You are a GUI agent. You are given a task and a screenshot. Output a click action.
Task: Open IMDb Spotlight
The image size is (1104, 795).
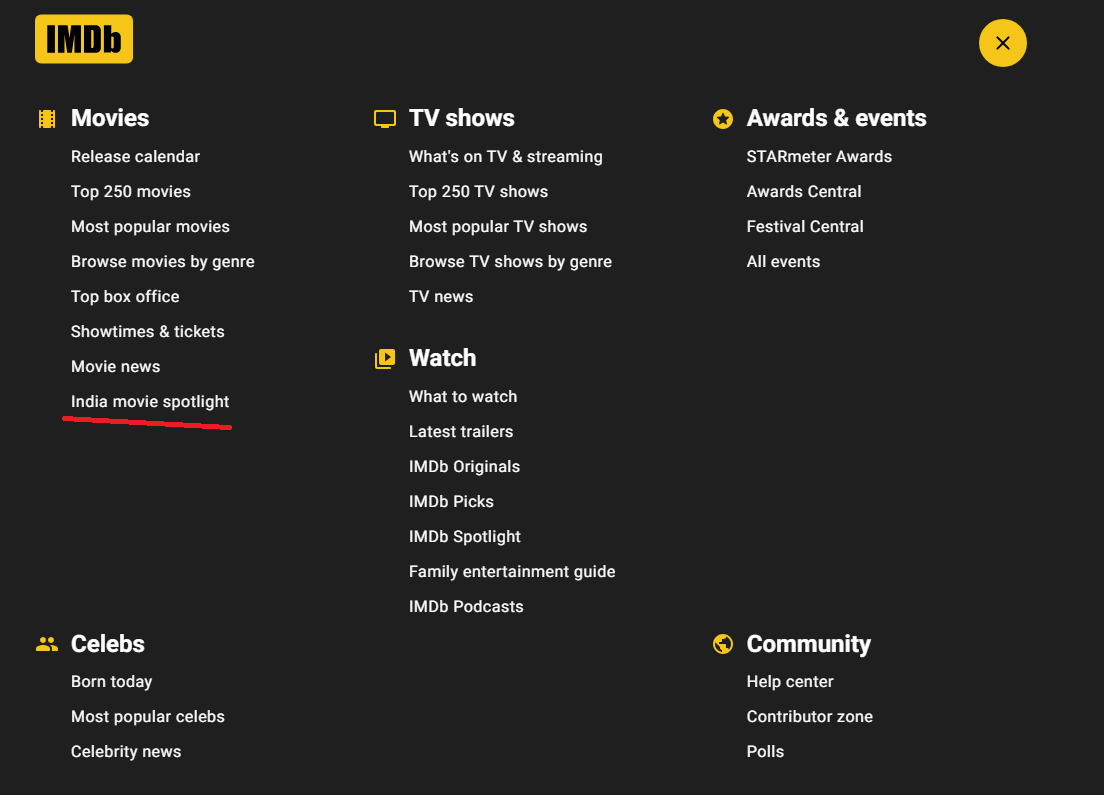pyautogui.click(x=465, y=537)
